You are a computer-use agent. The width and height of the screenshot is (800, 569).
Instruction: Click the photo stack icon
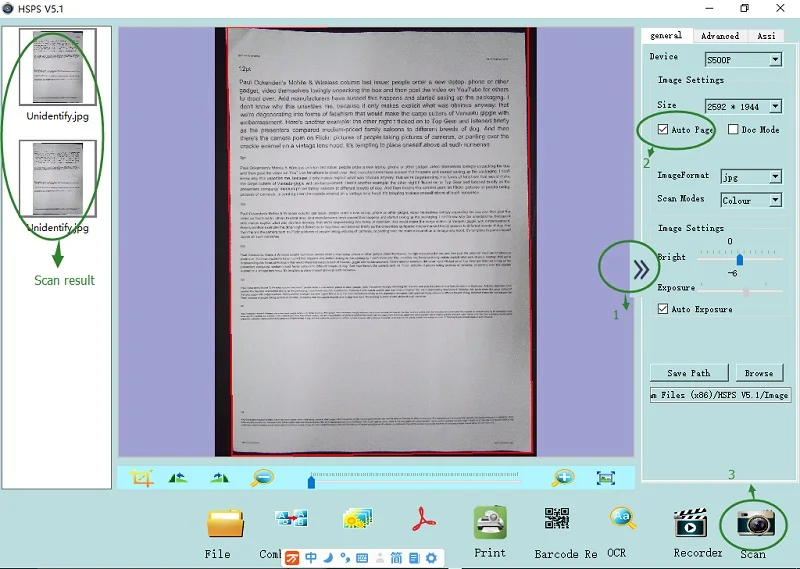coord(358,518)
